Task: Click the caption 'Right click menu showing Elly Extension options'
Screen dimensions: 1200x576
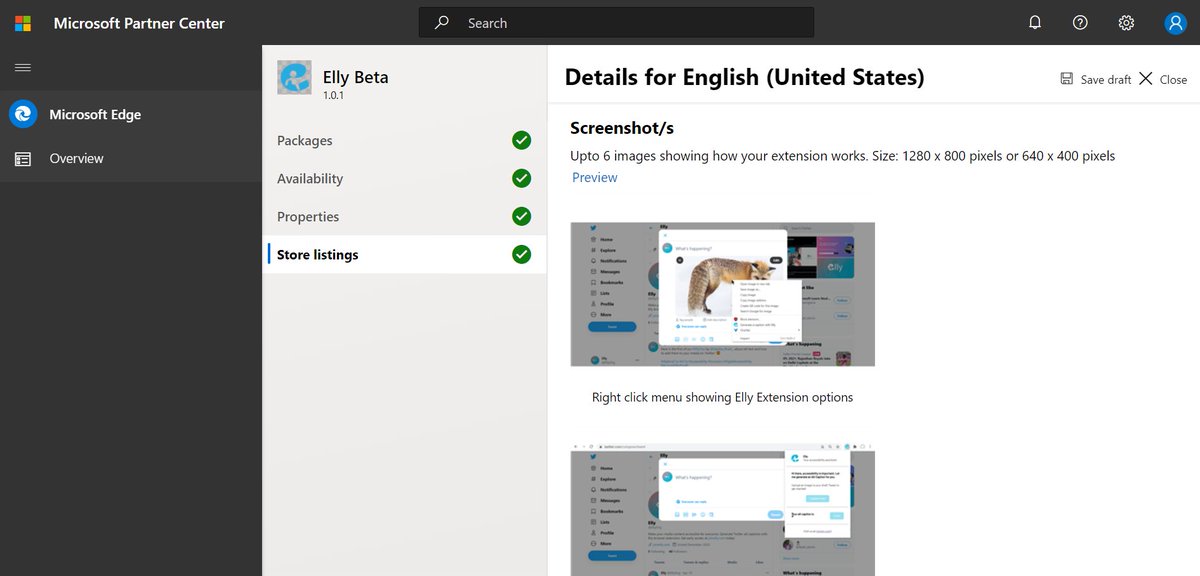Action: (x=722, y=397)
